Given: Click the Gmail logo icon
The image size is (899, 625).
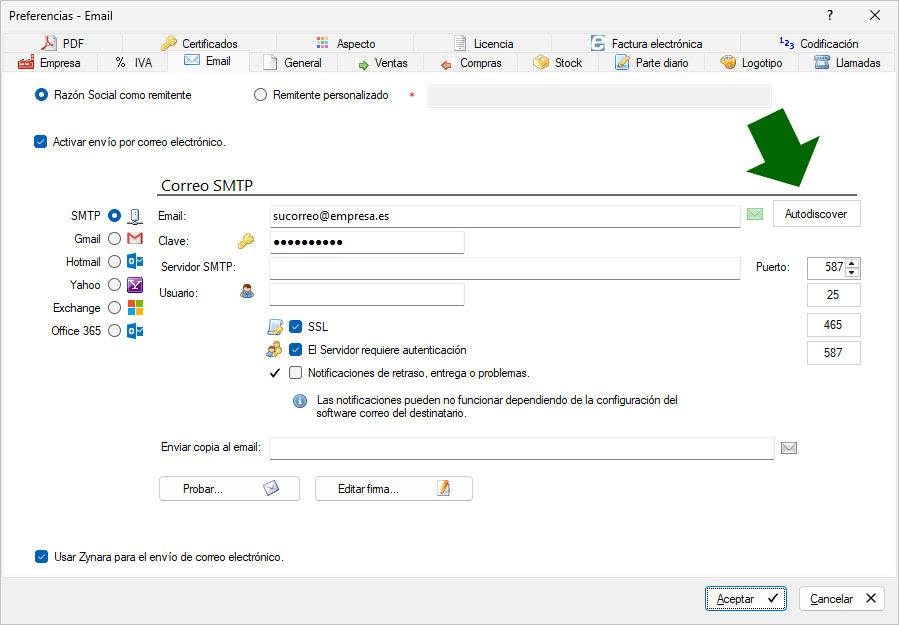Looking at the screenshot, I should [135, 239].
